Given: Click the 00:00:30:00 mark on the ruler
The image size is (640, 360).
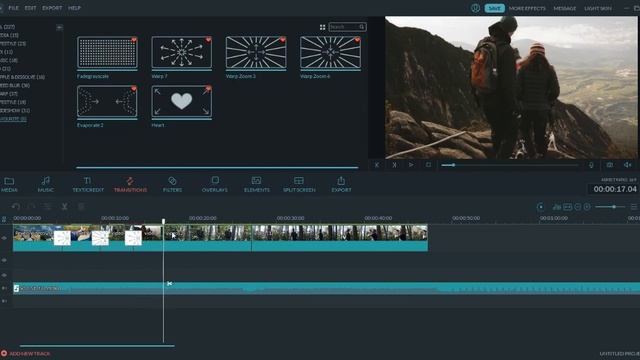Looking at the screenshot, I should pyautogui.click(x=290, y=218).
